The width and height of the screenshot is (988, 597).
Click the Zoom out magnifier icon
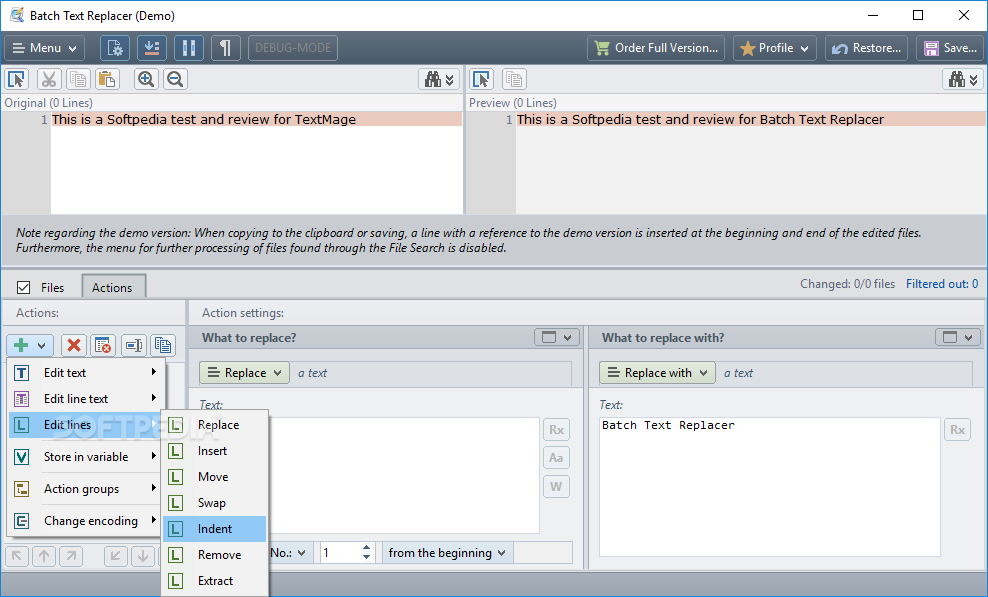pos(175,79)
